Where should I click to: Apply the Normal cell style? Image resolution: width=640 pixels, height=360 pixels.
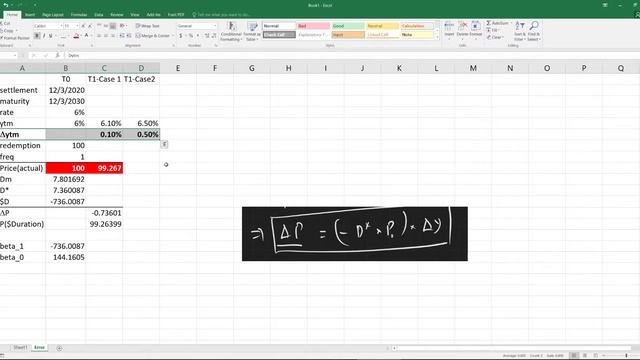coord(279,26)
